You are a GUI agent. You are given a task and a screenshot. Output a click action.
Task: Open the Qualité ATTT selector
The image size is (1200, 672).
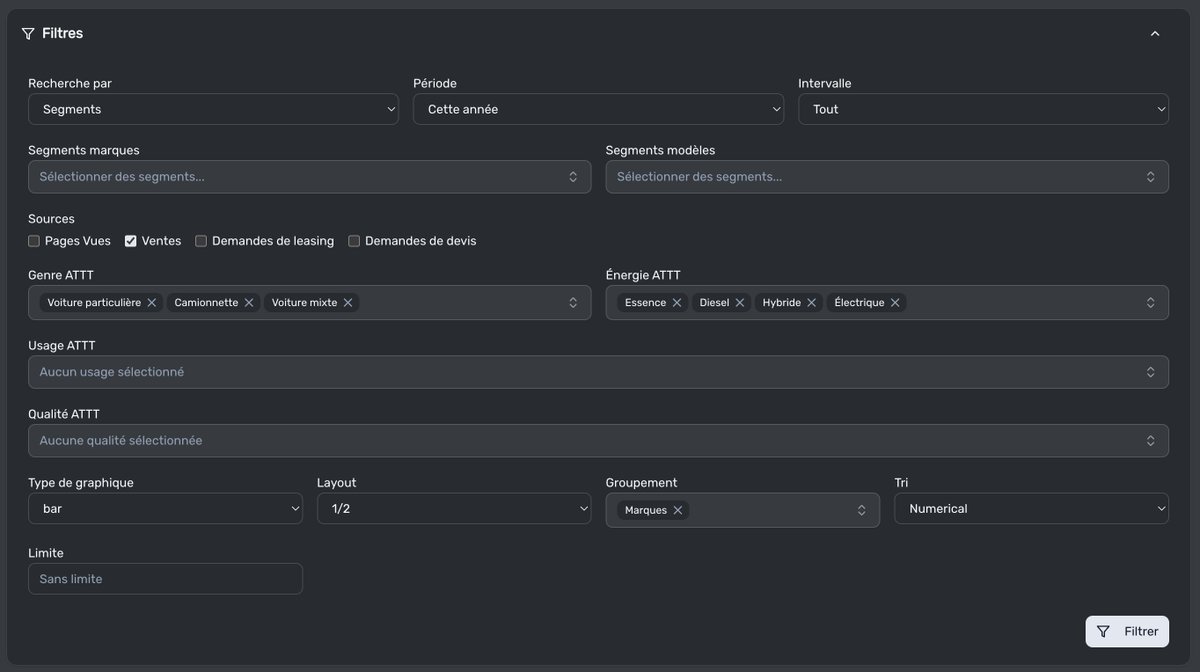(598, 441)
